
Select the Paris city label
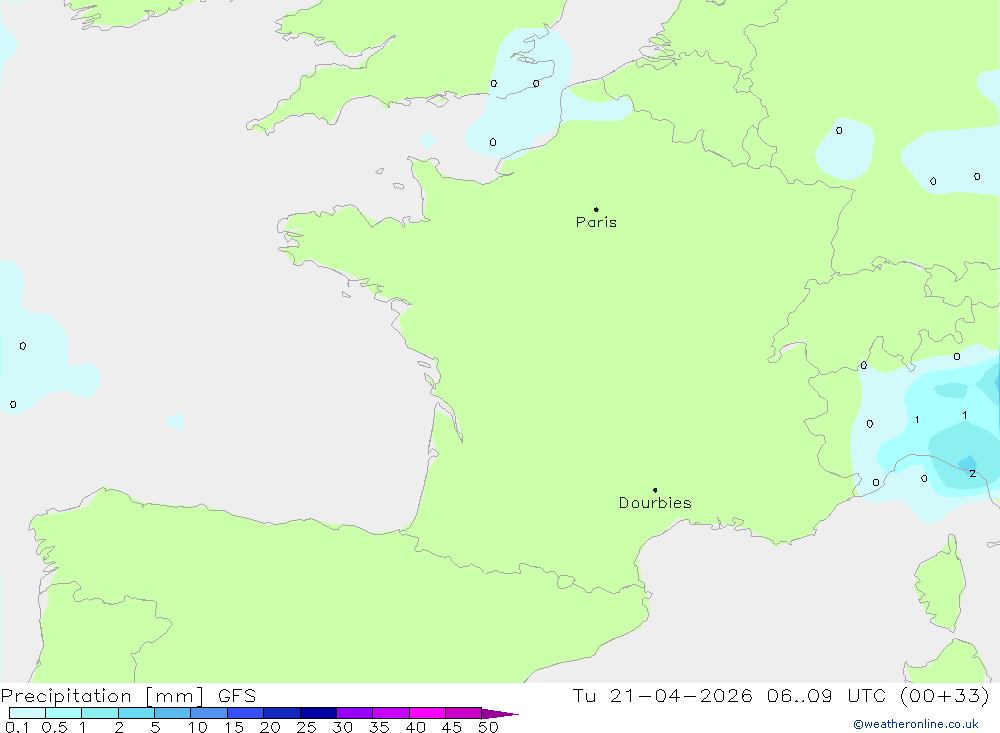point(596,222)
